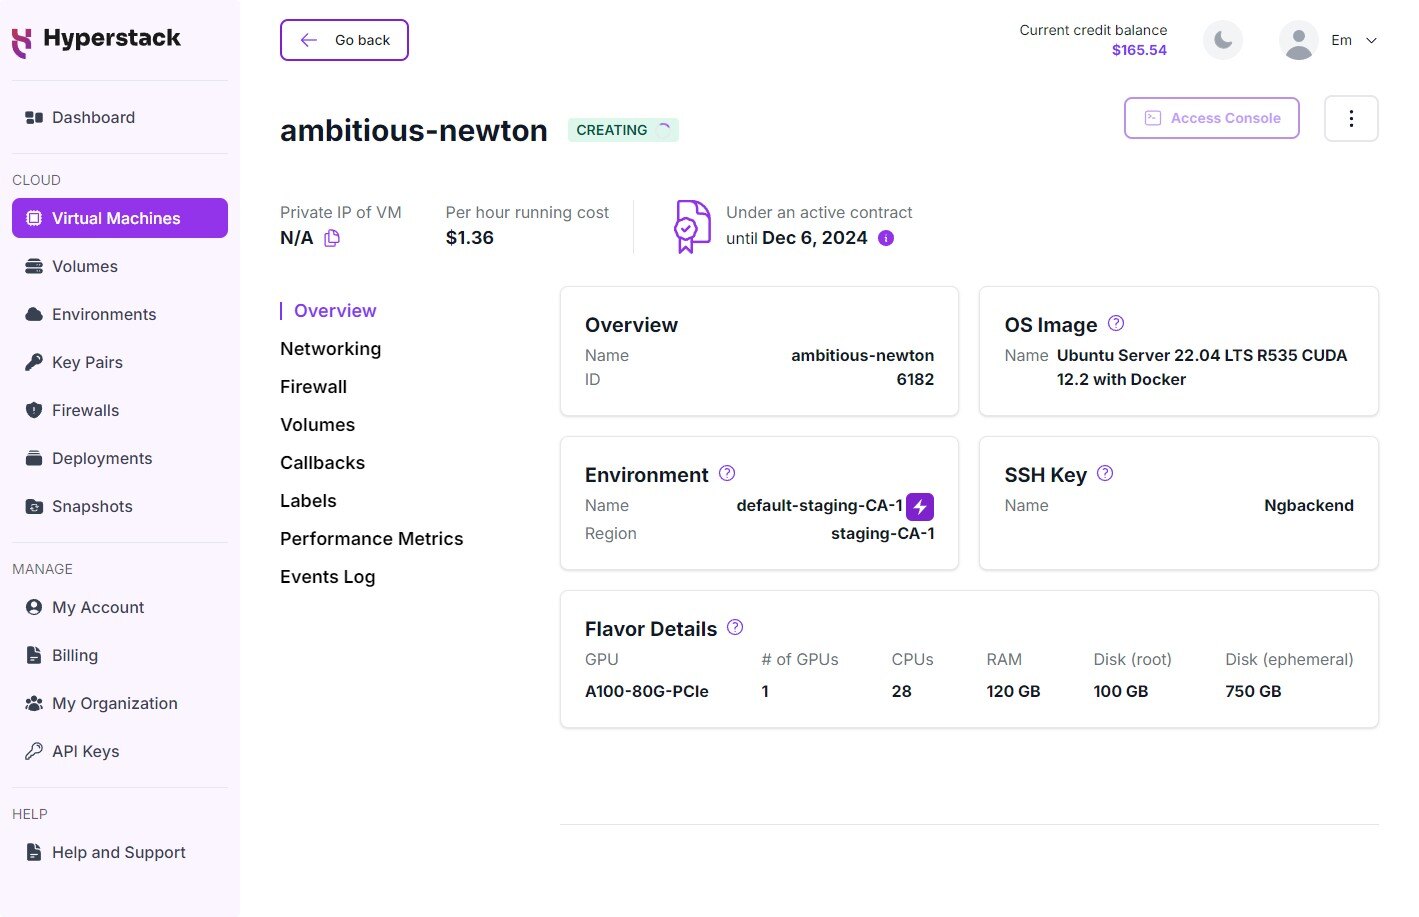Click the My Organization people icon
The height and width of the screenshot is (917, 1419).
[x=34, y=703]
